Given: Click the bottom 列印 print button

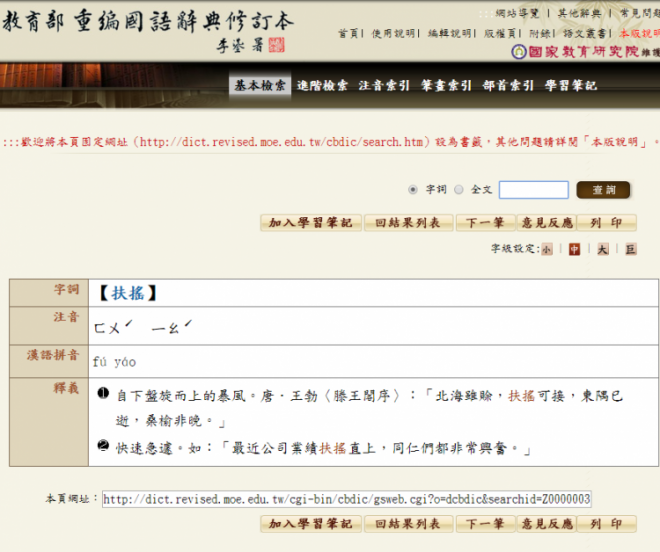Looking at the screenshot, I should point(607,524).
